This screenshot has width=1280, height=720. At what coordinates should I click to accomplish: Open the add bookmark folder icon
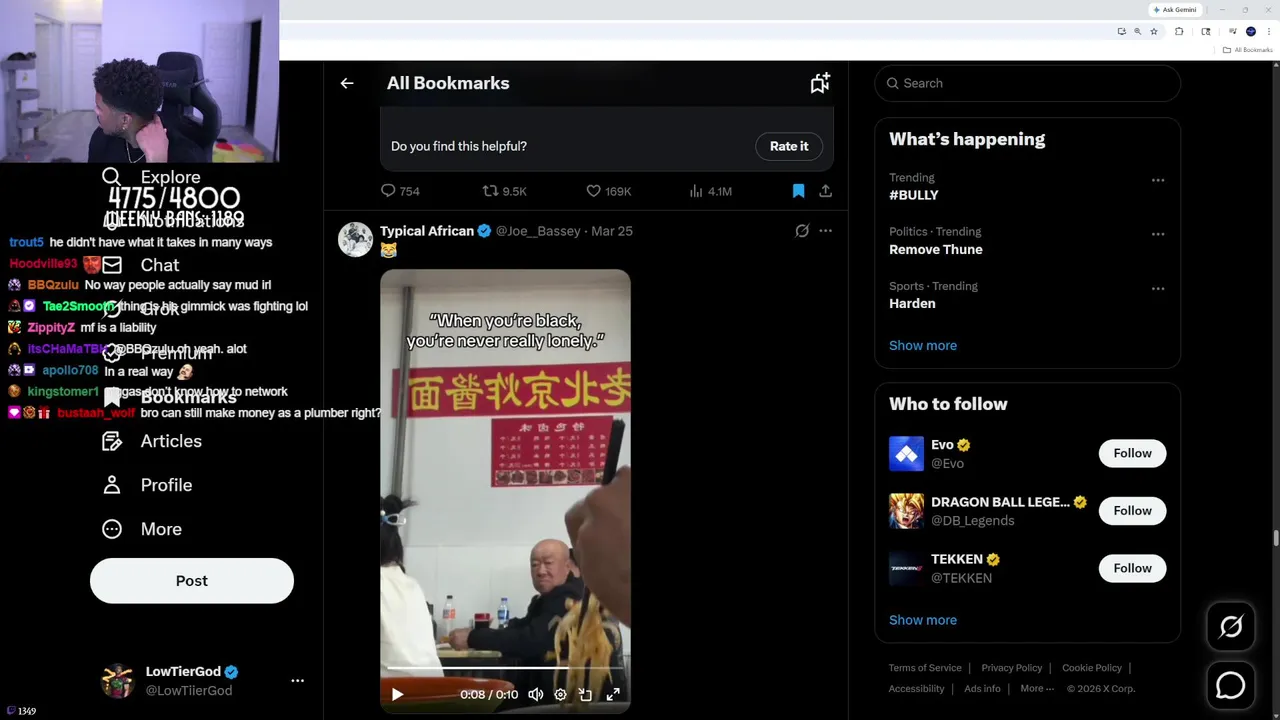tap(820, 83)
